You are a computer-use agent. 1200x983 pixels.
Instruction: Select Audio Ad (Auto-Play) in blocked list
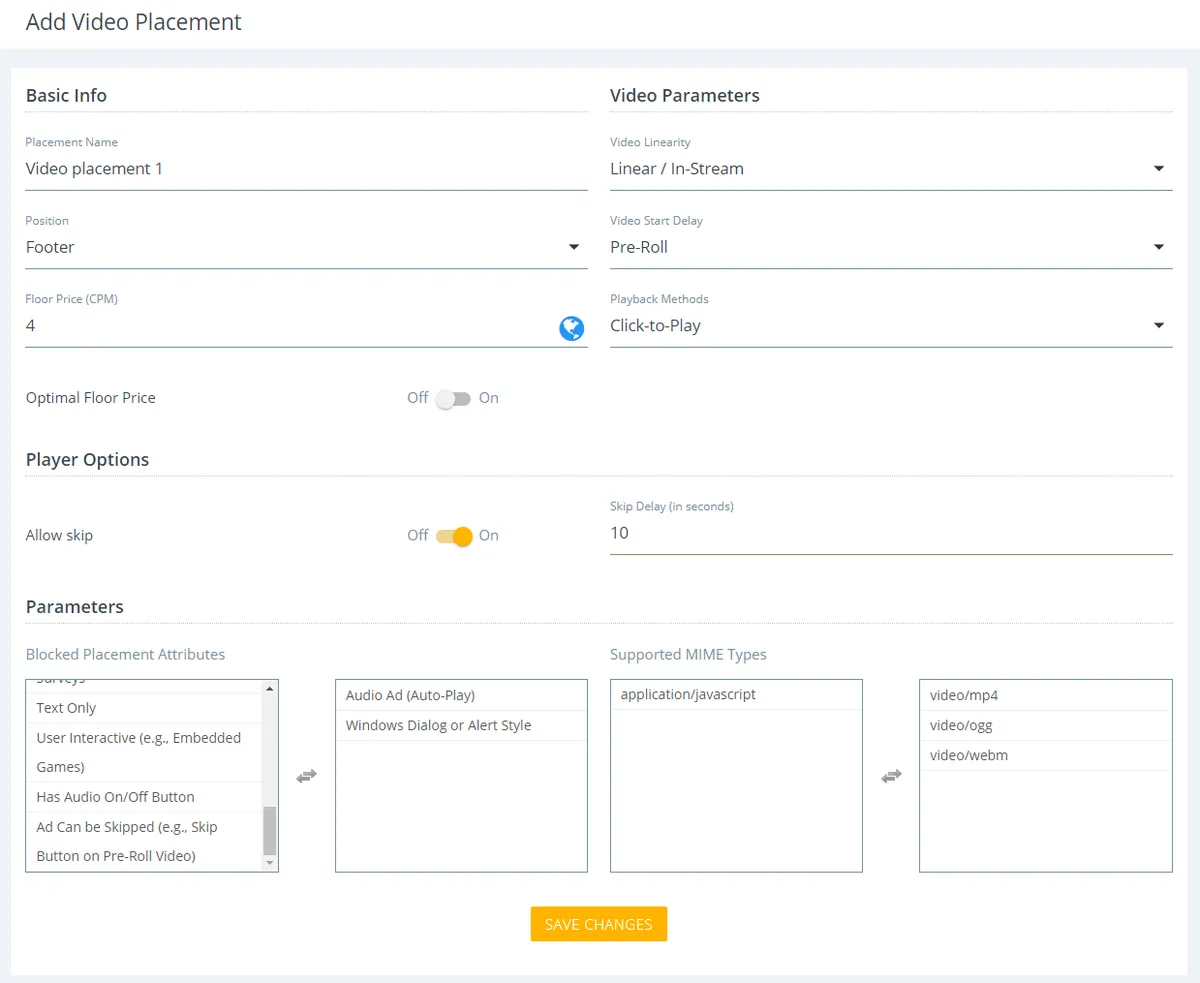pyautogui.click(x=410, y=695)
